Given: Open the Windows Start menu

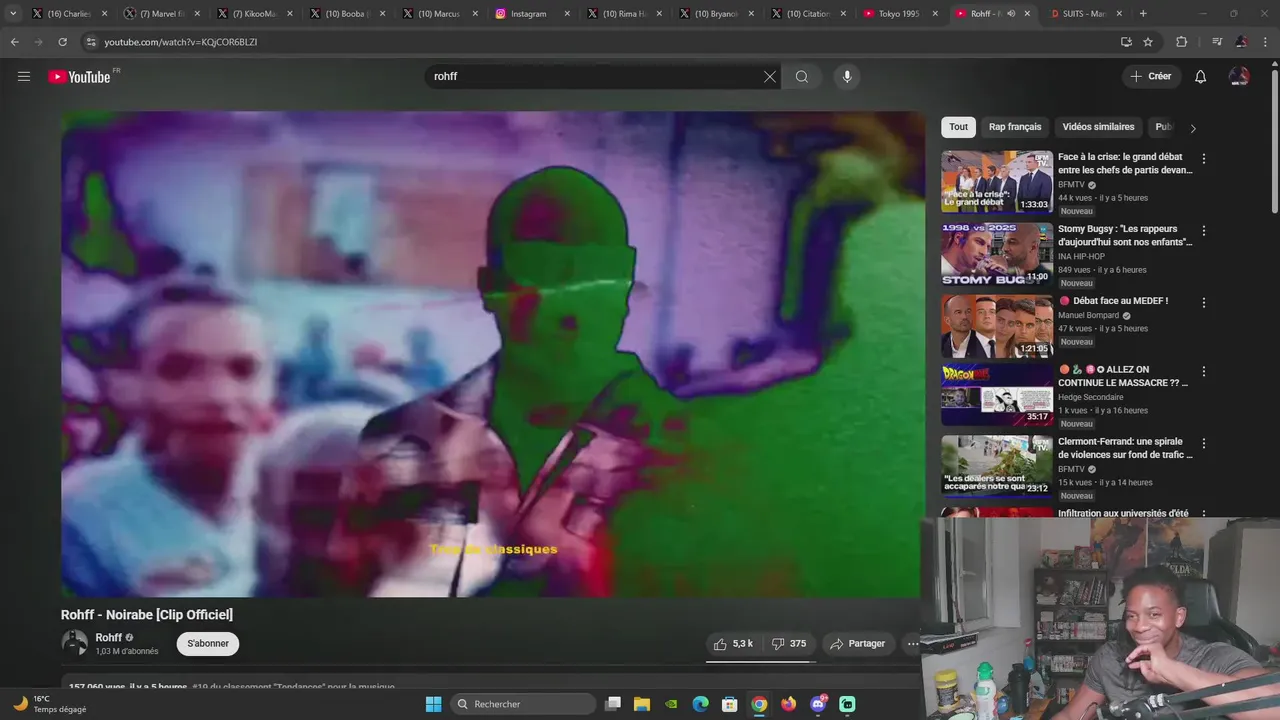Looking at the screenshot, I should coord(433,704).
